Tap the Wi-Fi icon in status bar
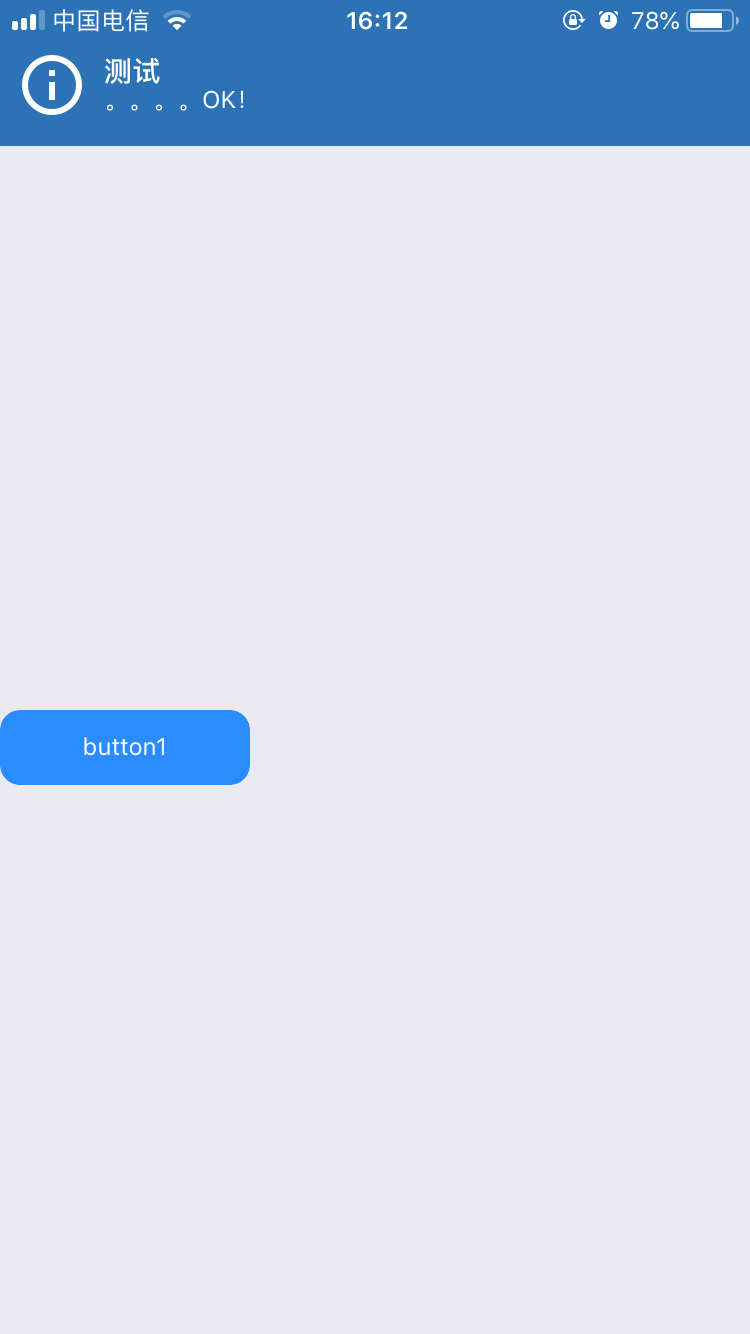Viewport: 750px width, 1334px height. [x=177, y=20]
